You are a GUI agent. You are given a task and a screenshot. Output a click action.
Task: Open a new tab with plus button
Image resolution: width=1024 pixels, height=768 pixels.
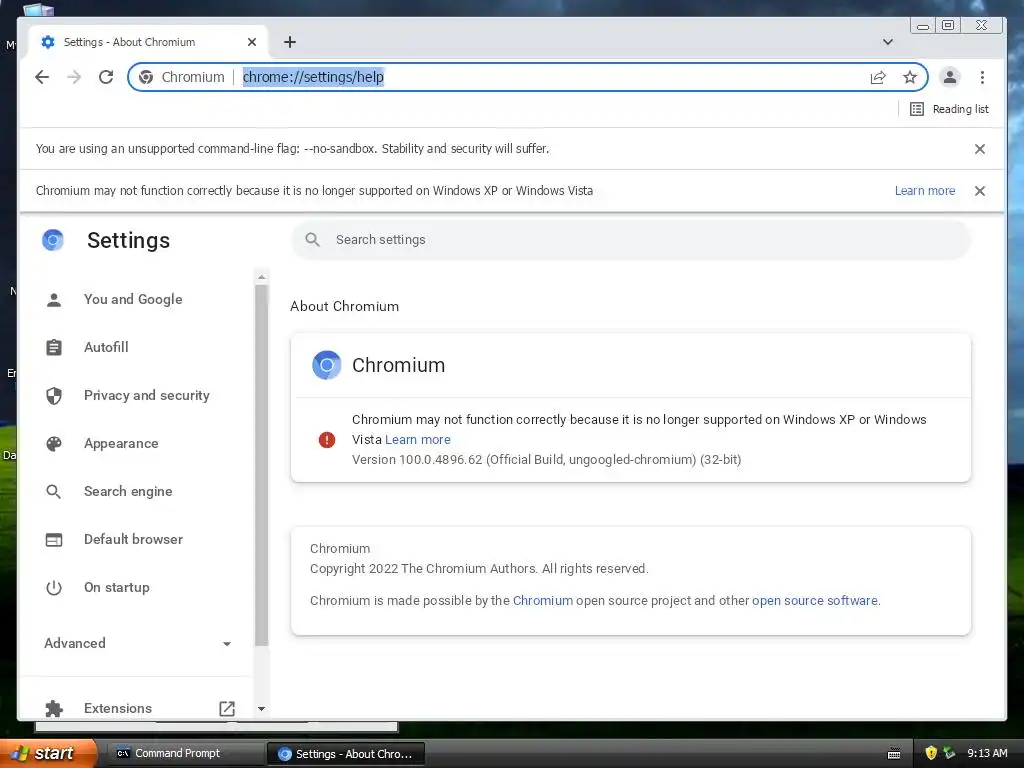tap(290, 42)
